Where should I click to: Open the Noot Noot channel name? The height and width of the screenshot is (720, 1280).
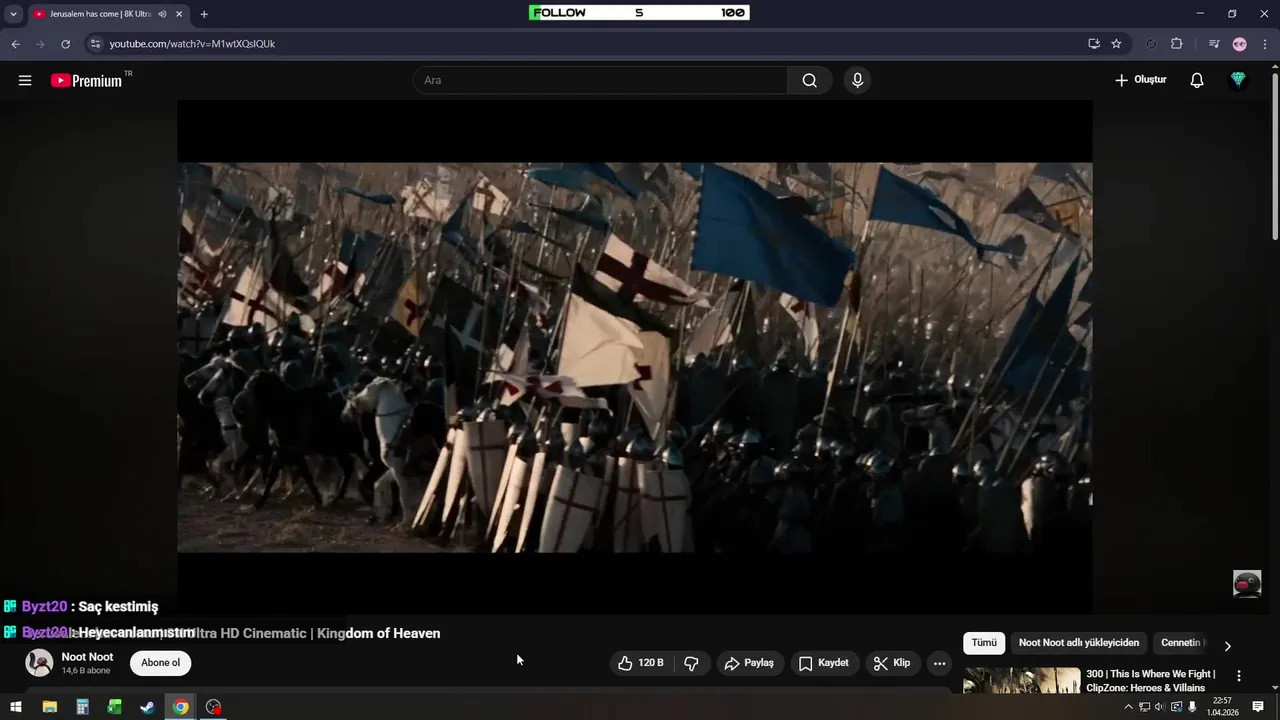point(87,657)
